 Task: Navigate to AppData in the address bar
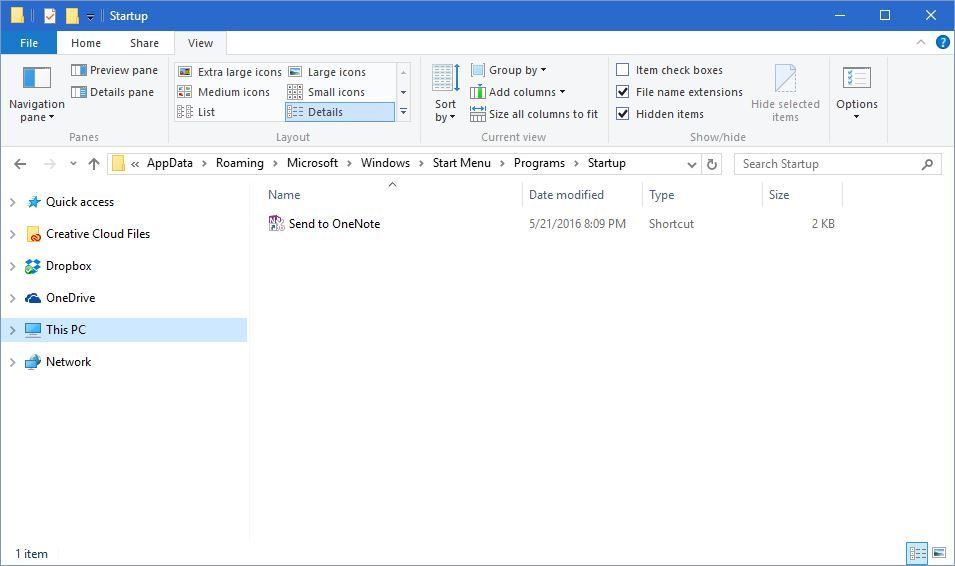click(170, 163)
